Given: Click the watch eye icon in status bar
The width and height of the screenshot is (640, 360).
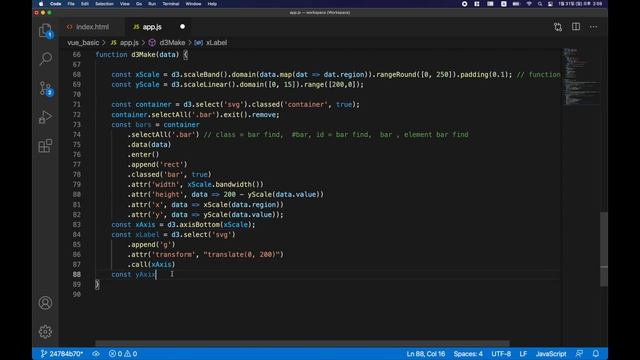Looking at the screenshot, I should 96,353.
